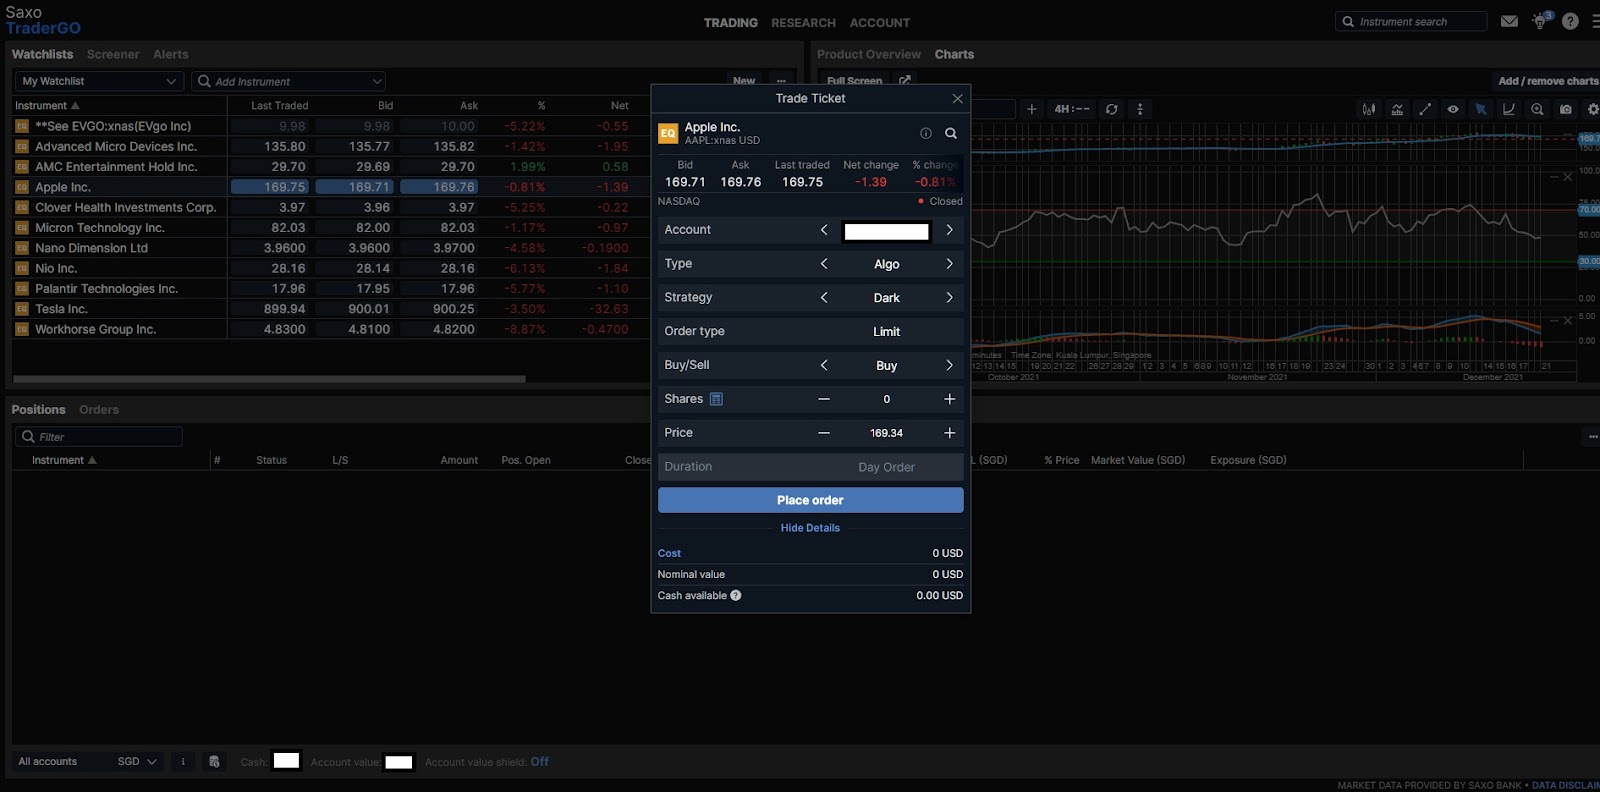Click the next arrow for Buy/Sell

tap(949, 366)
